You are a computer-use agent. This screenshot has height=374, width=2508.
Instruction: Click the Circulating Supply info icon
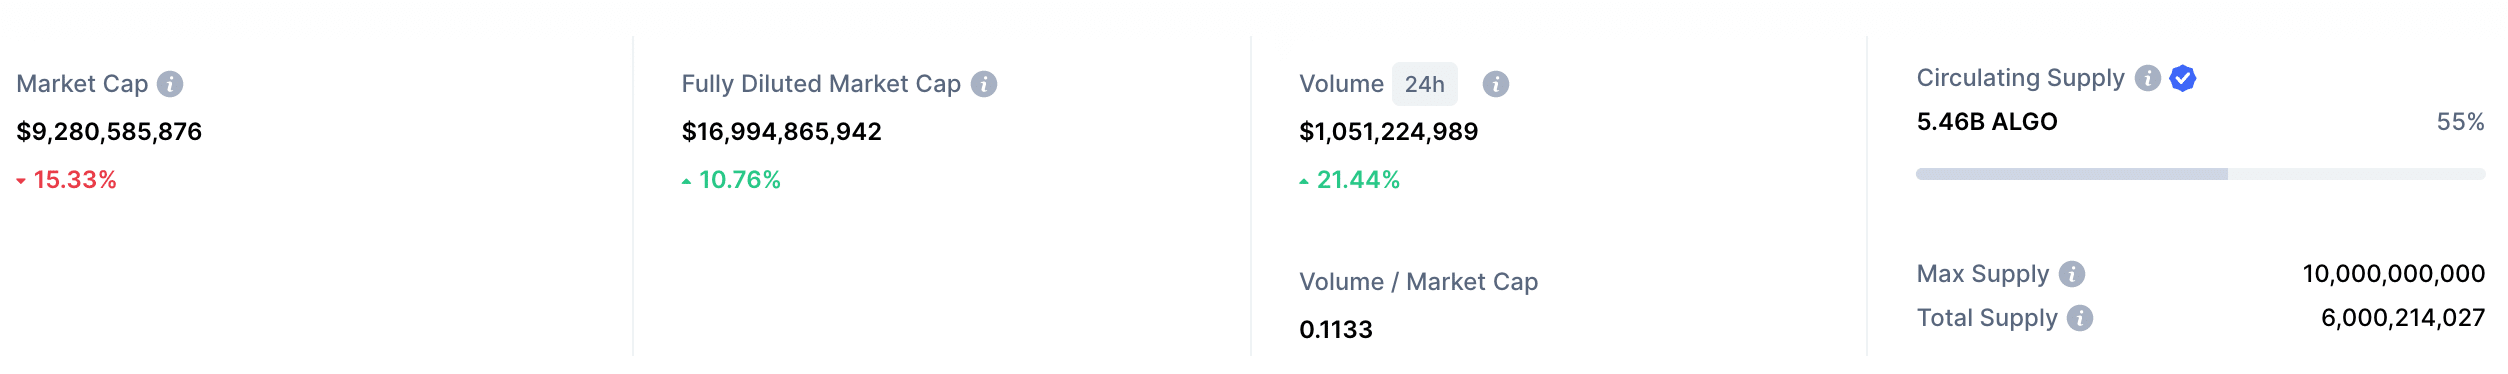2148,78
